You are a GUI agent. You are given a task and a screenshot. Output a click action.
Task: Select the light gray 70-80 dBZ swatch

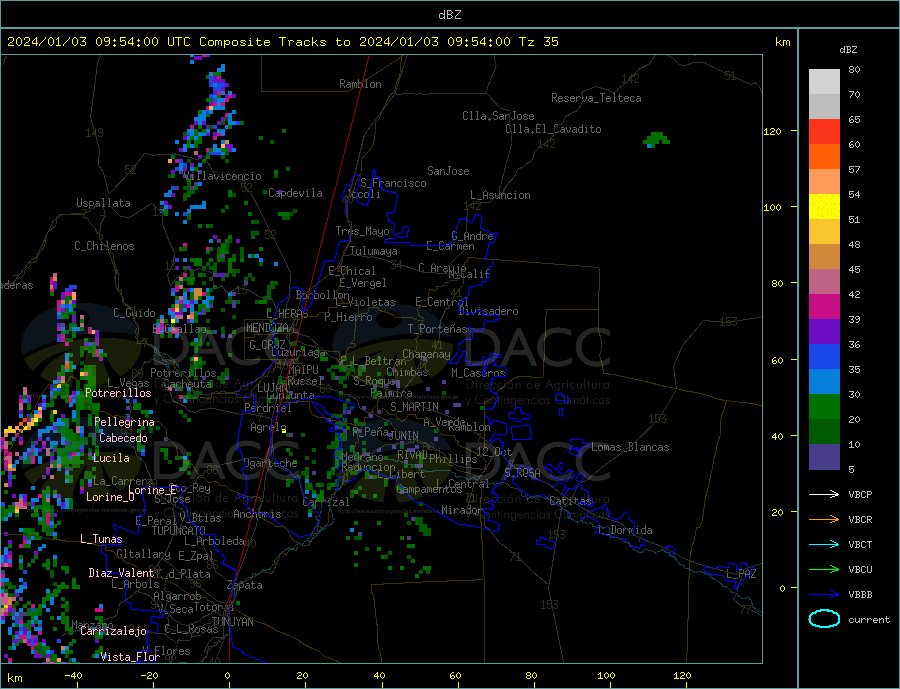824,82
